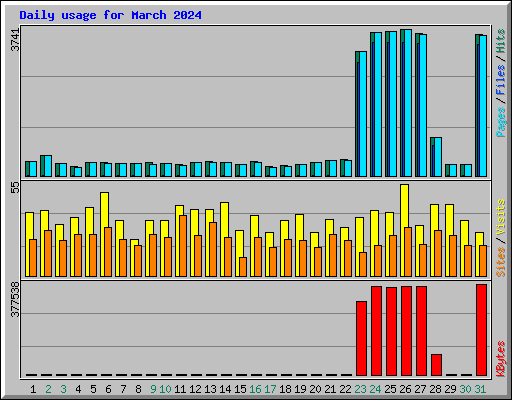Click the cyan hits bar for day 31
This screenshot has height=400, width=512.
click(483, 106)
